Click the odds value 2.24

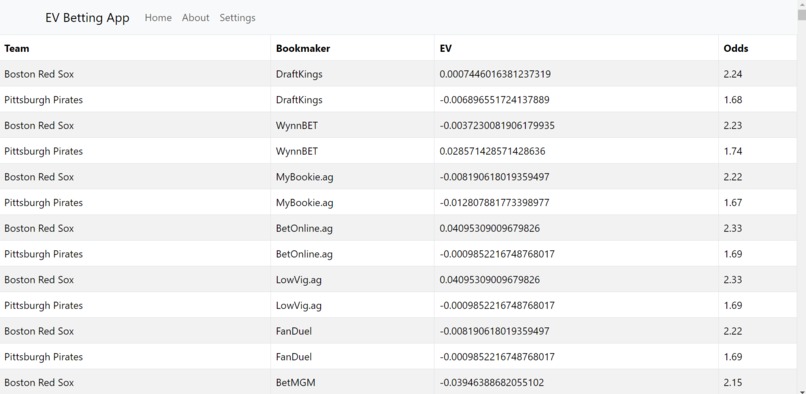pos(732,74)
